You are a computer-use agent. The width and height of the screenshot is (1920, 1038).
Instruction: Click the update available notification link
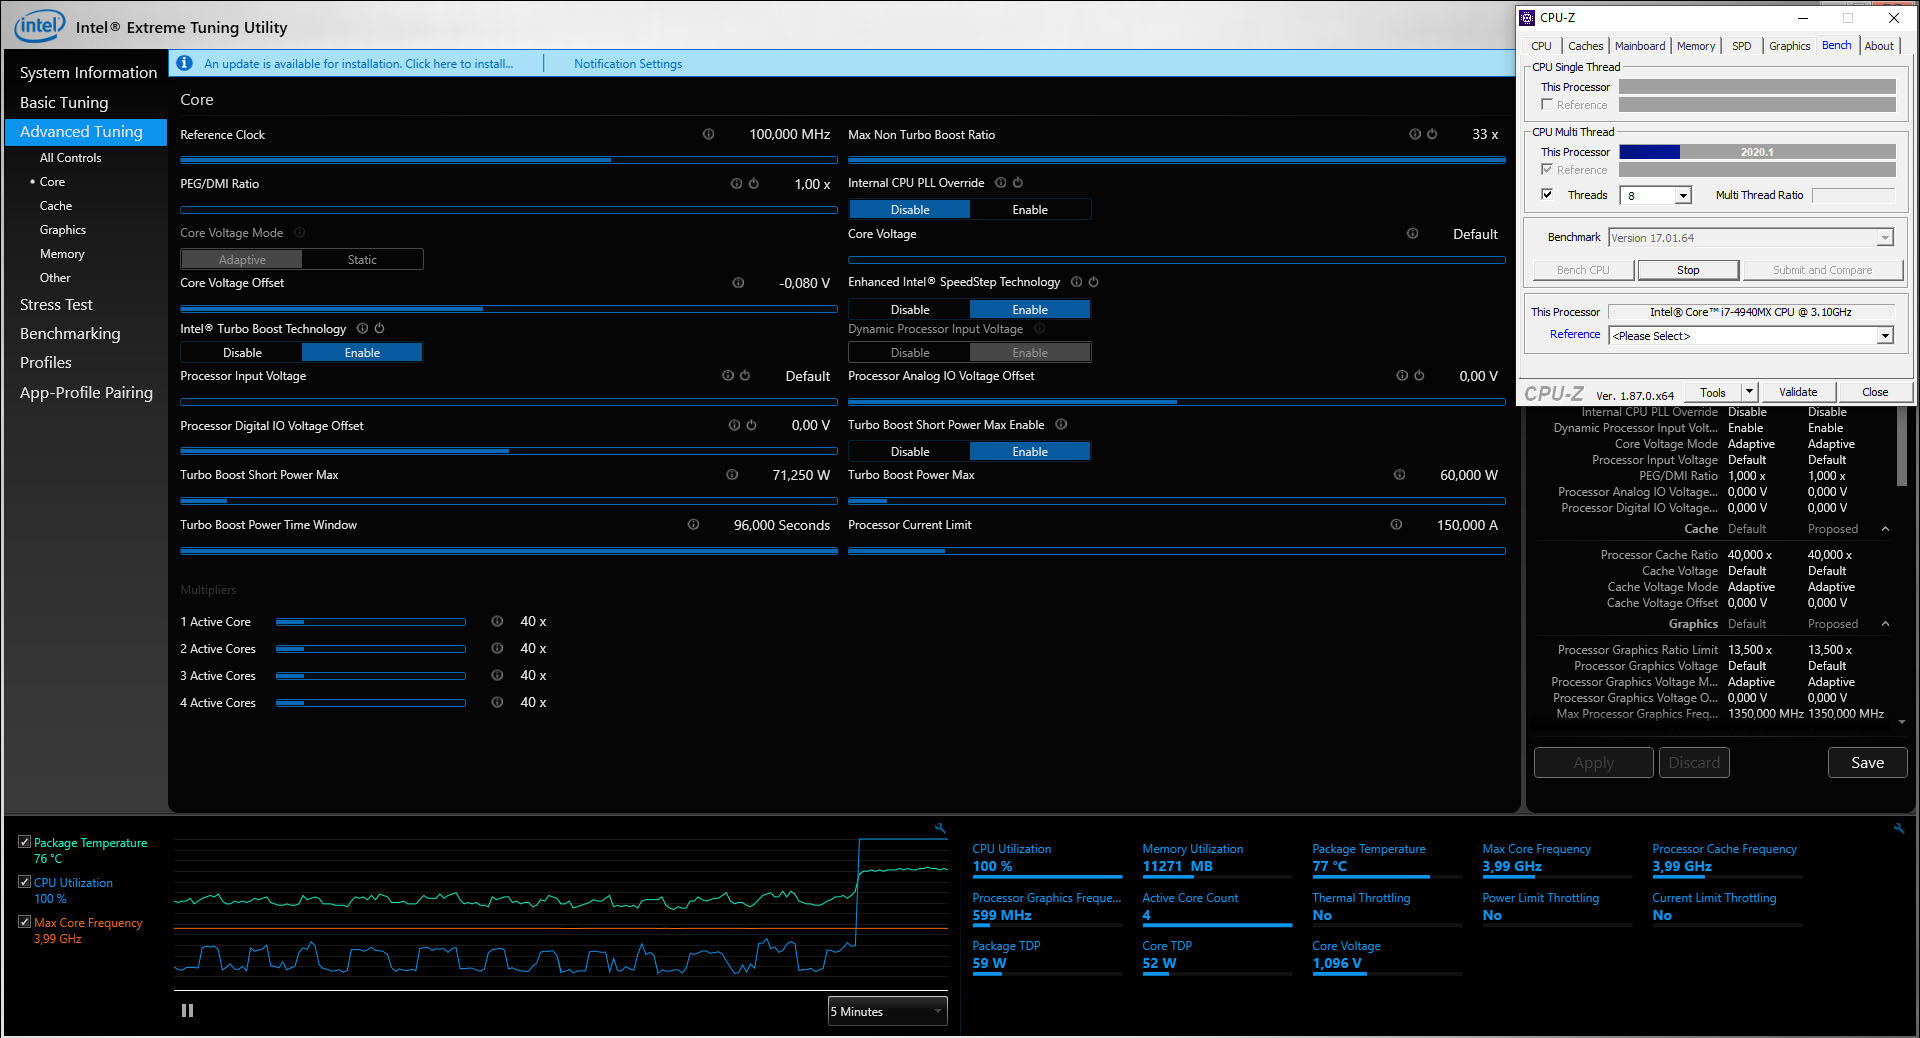point(358,64)
